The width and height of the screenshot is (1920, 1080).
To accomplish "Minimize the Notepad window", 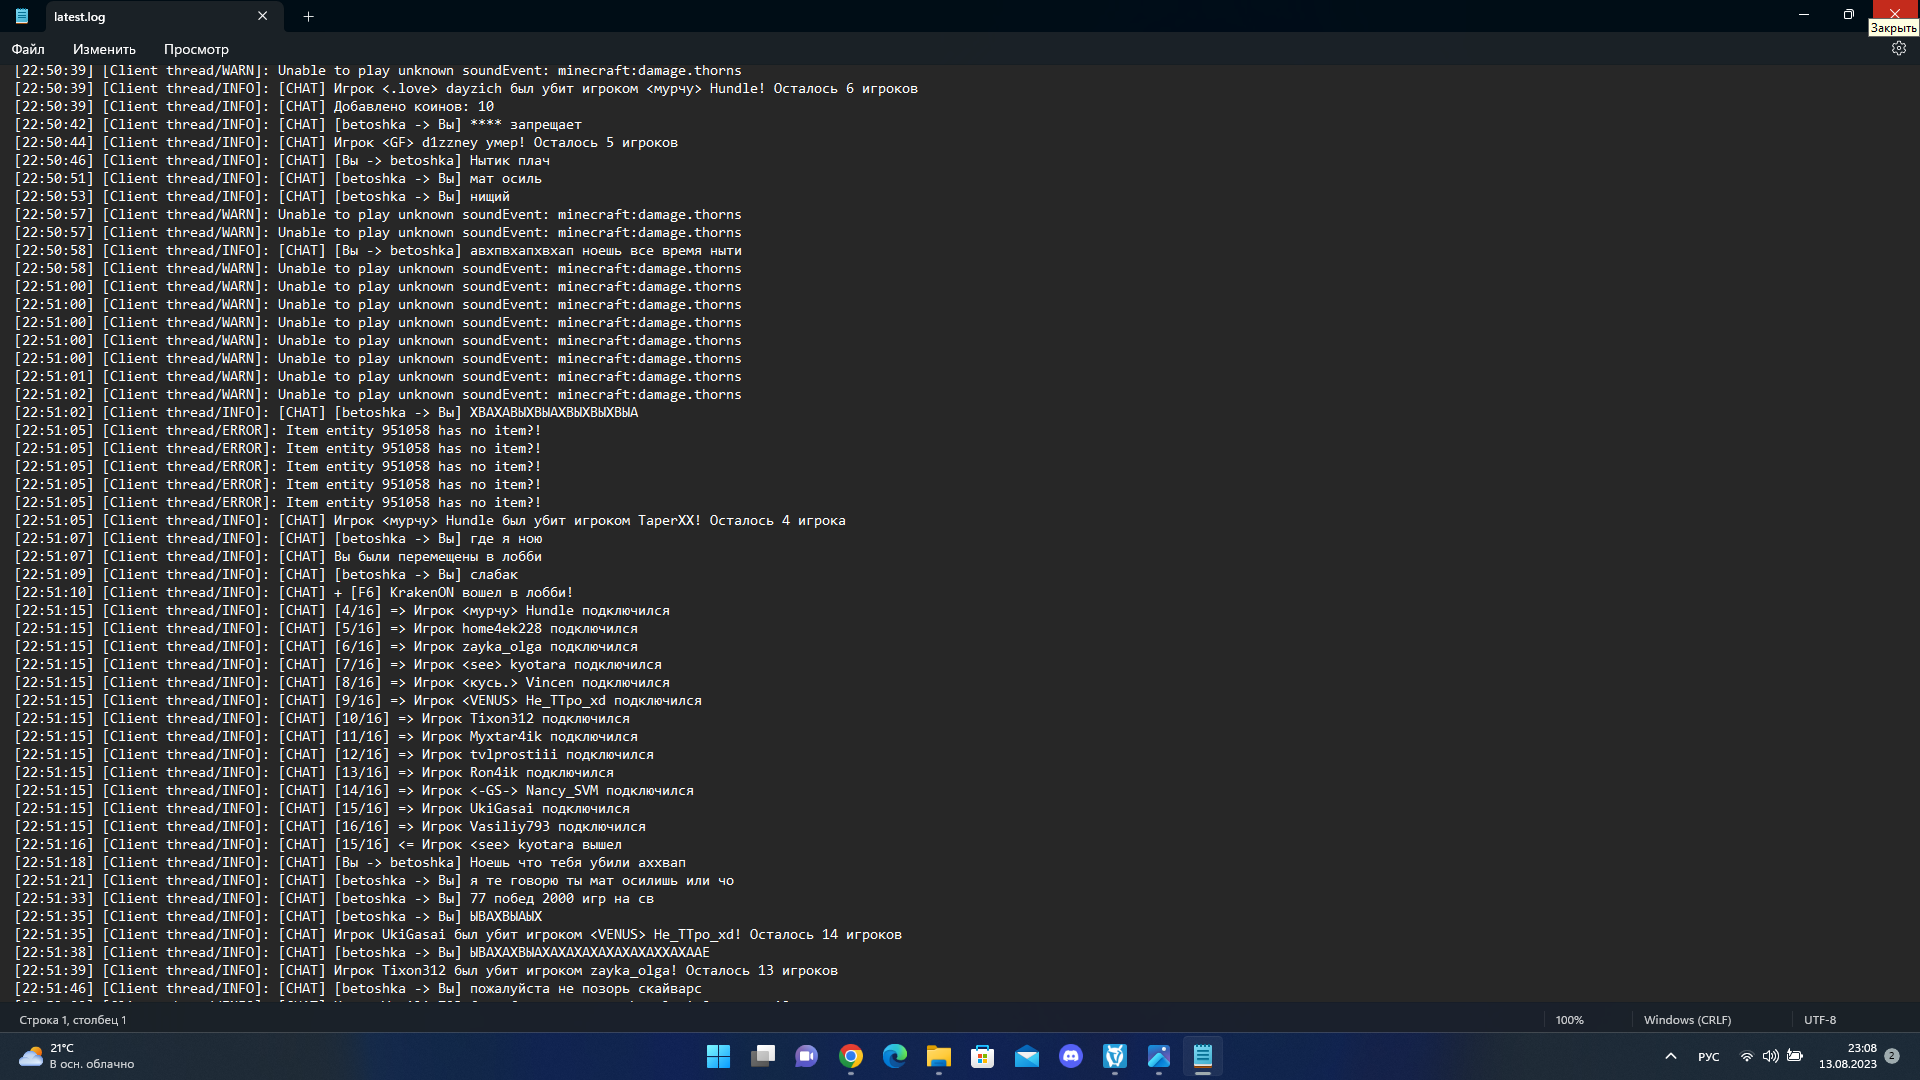I will click(x=1804, y=14).
